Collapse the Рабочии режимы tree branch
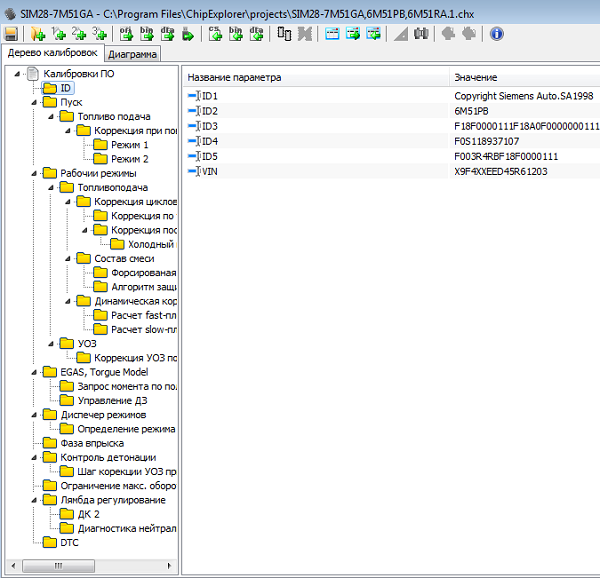The width and height of the screenshot is (600, 578). click(x=36, y=173)
